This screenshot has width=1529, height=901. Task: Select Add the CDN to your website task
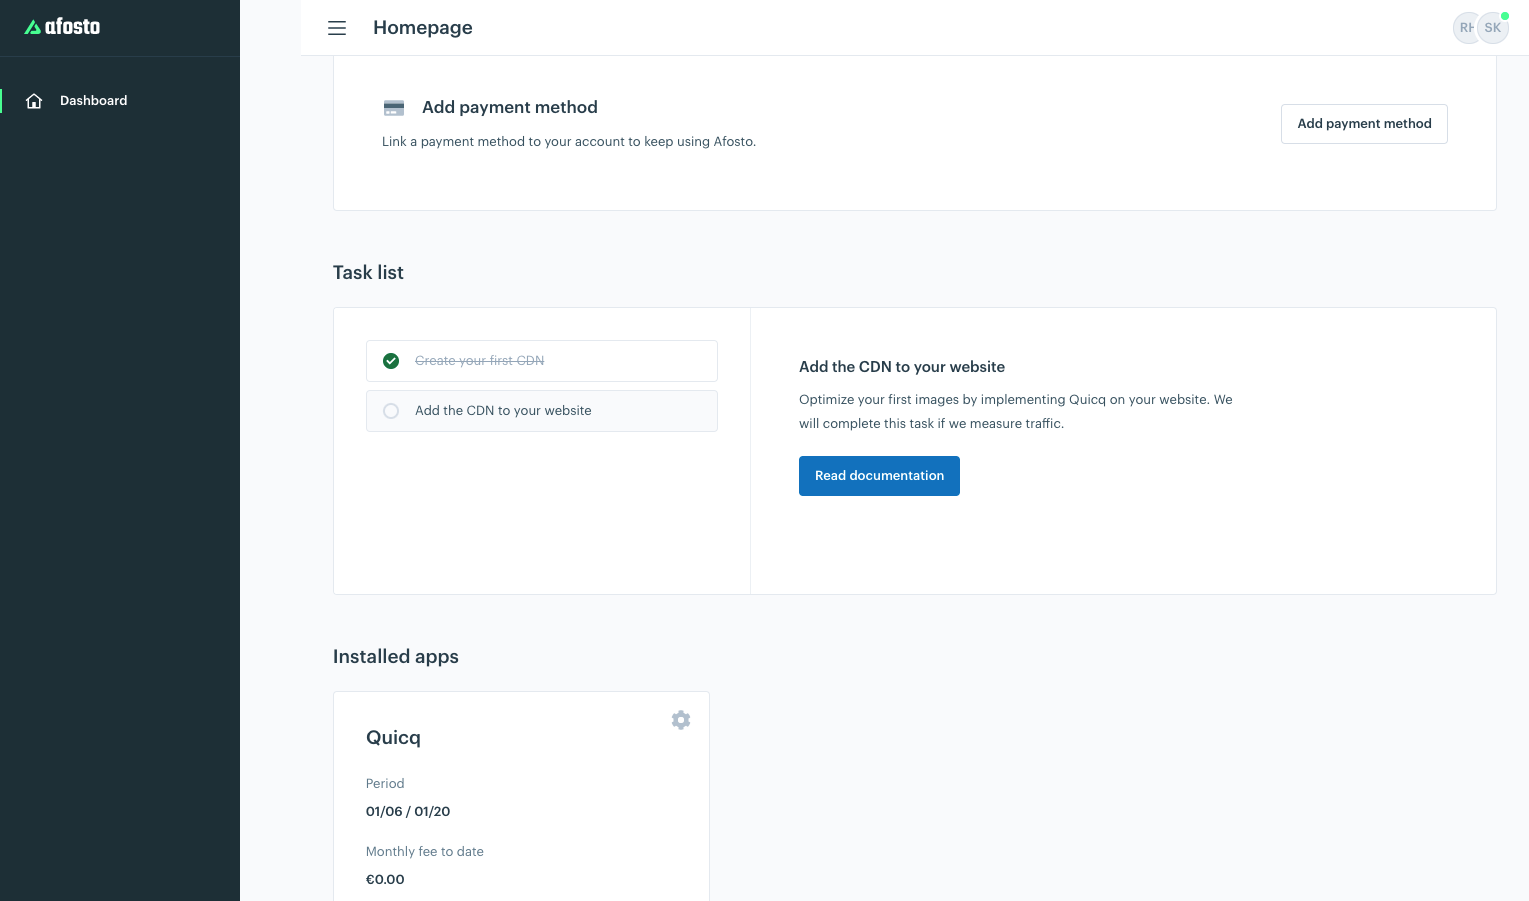(x=542, y=411)
